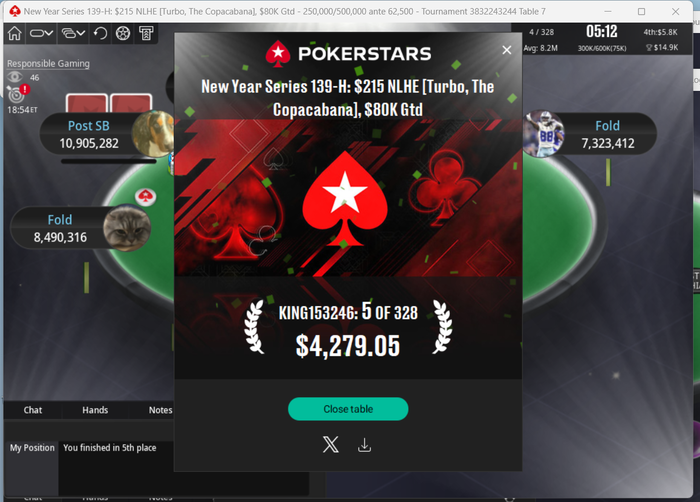
Task: Expand the table view dropdown
Action: click(41, 33)
